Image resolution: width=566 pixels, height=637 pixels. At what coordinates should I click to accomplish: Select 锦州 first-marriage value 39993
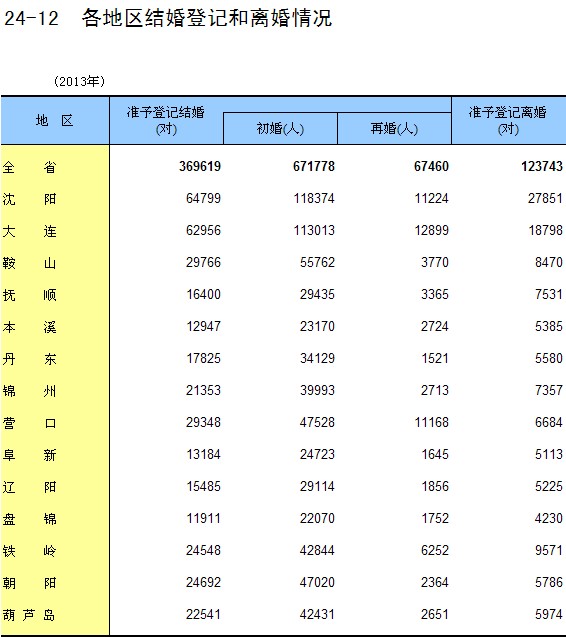pyautogui.click(x=317, y=390)
